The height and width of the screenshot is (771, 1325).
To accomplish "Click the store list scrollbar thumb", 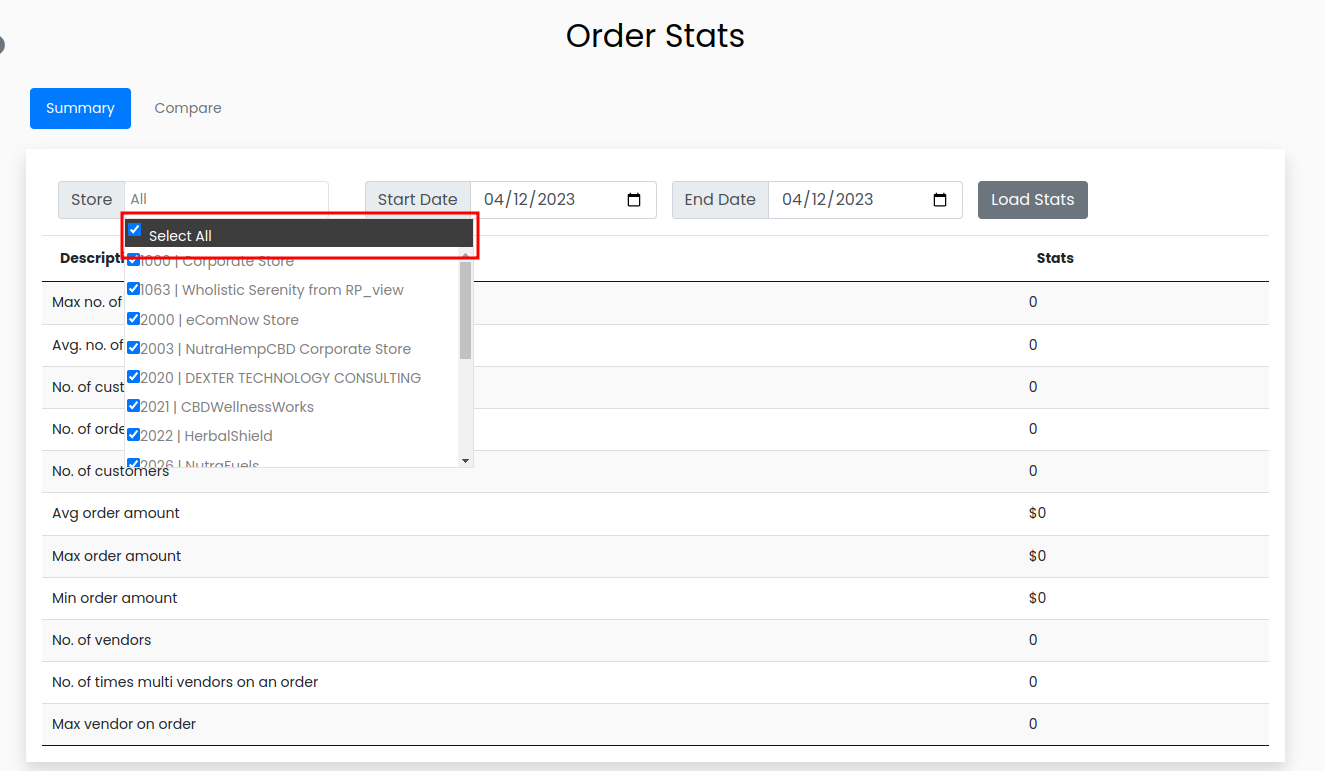I will coord(465,310).
